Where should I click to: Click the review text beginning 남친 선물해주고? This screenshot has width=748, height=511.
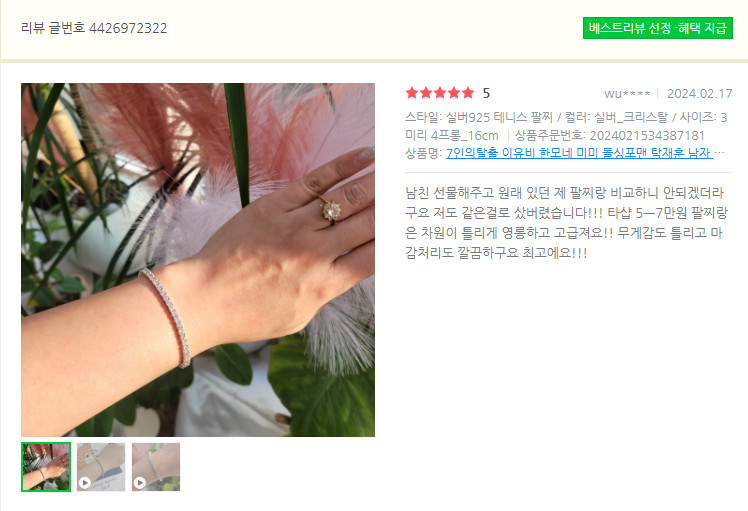pyautogui.click(x=565, y=222)
